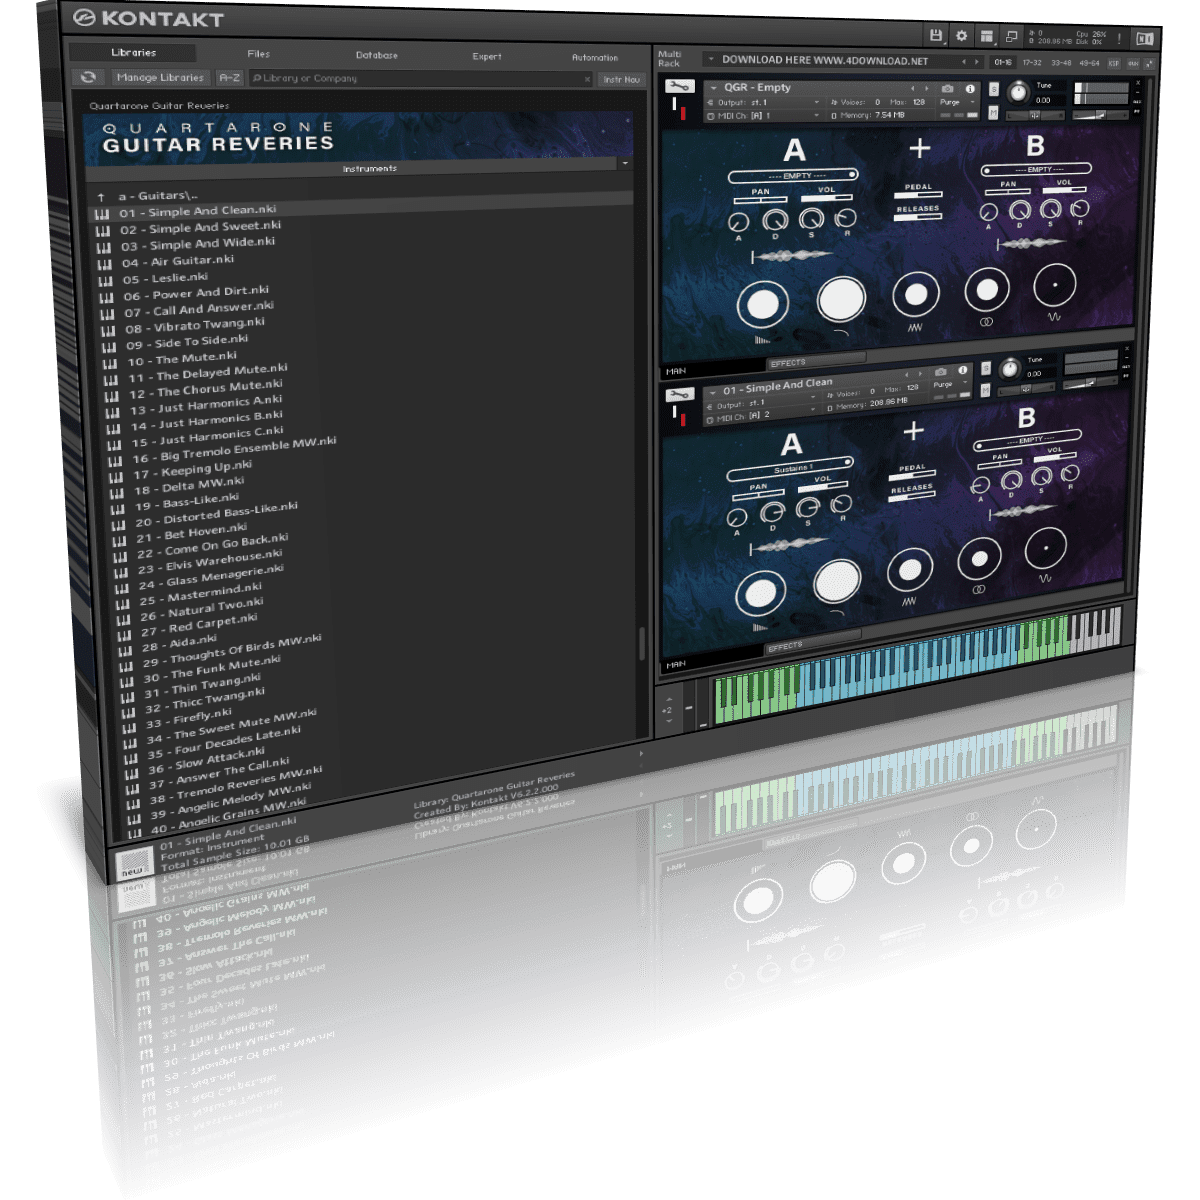Switch to the Libraries tab
This screenshot has height=1200, width=1200.
(133, 53)
